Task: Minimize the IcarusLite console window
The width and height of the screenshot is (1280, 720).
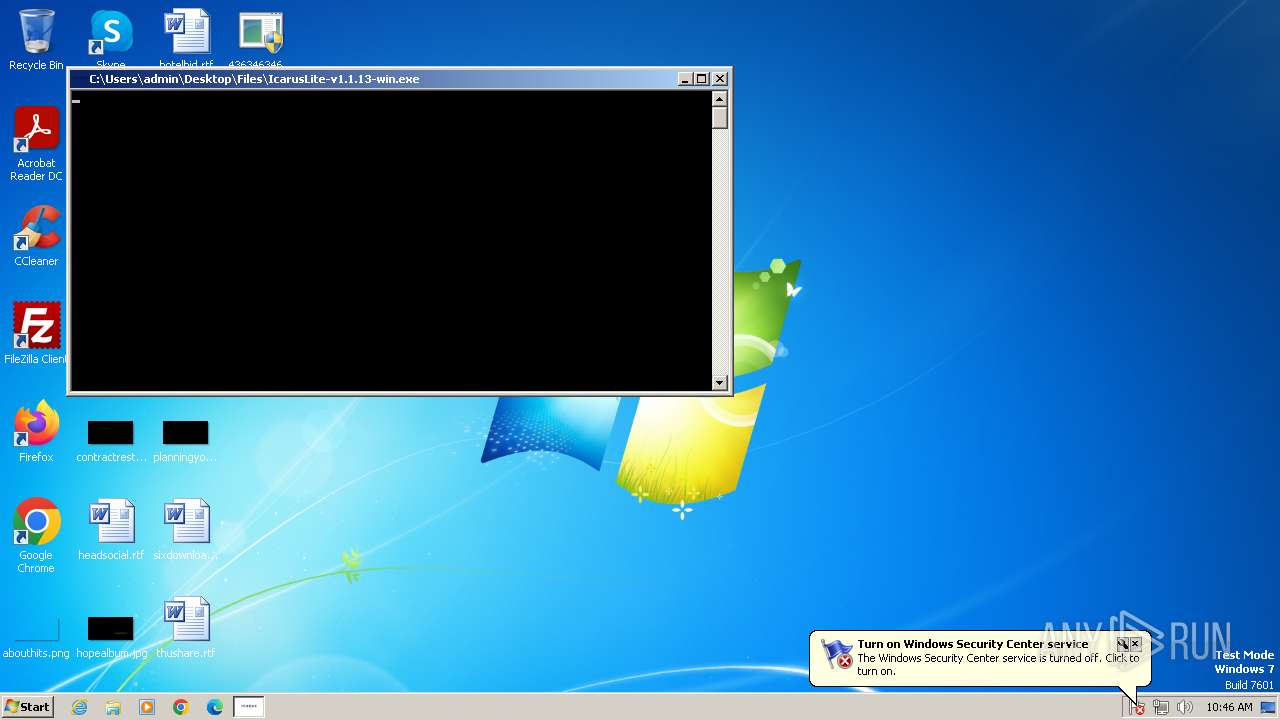Action: [685, 79]
